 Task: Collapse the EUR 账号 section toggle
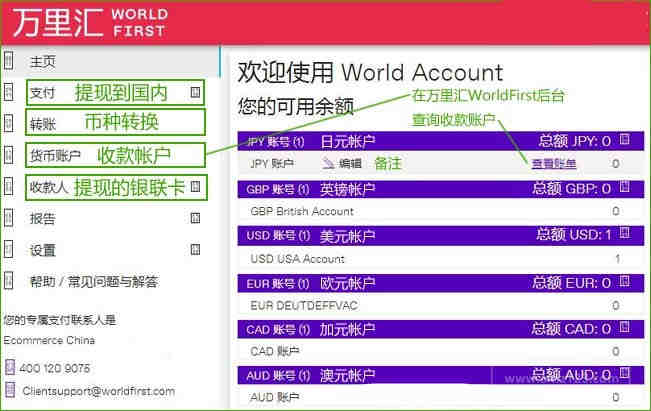pyautogui.click(x=625, y=281)
